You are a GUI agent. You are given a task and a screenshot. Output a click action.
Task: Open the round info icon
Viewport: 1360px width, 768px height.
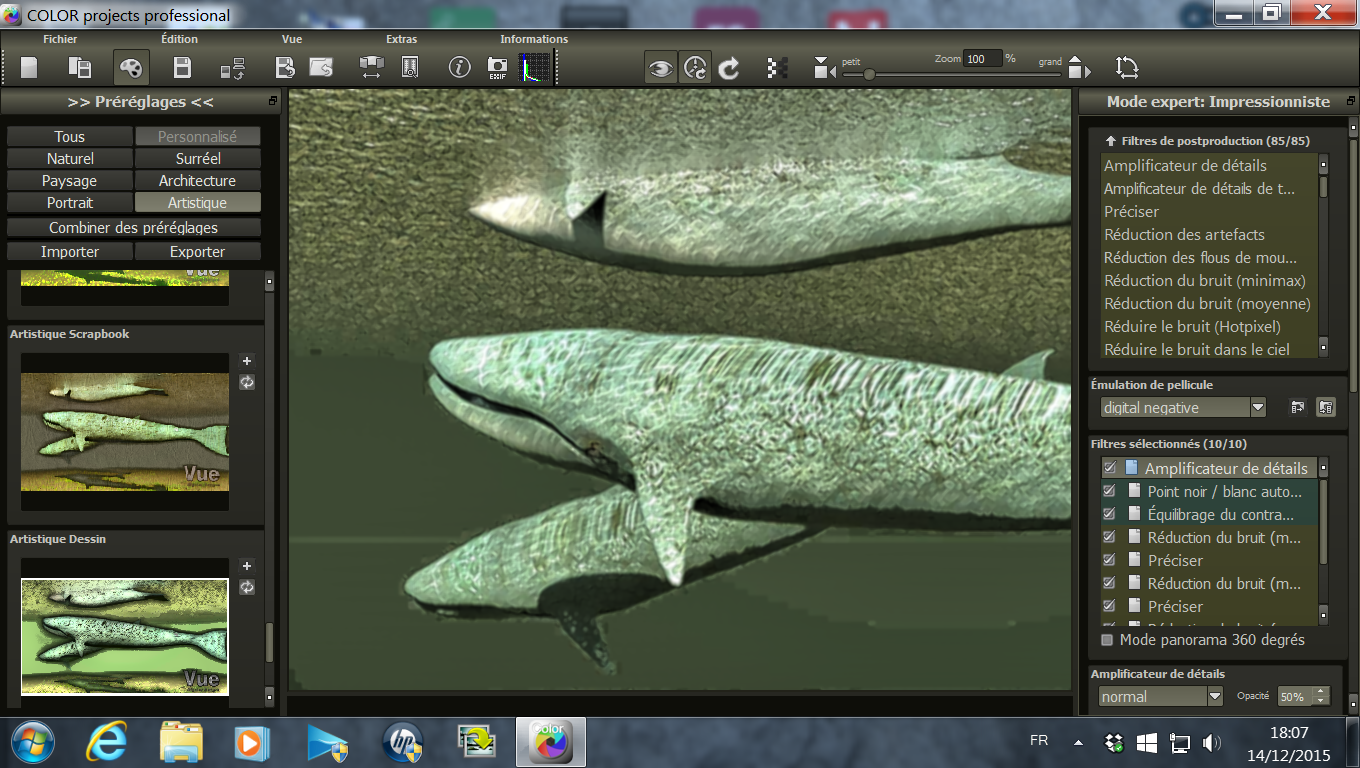(460, 67)
